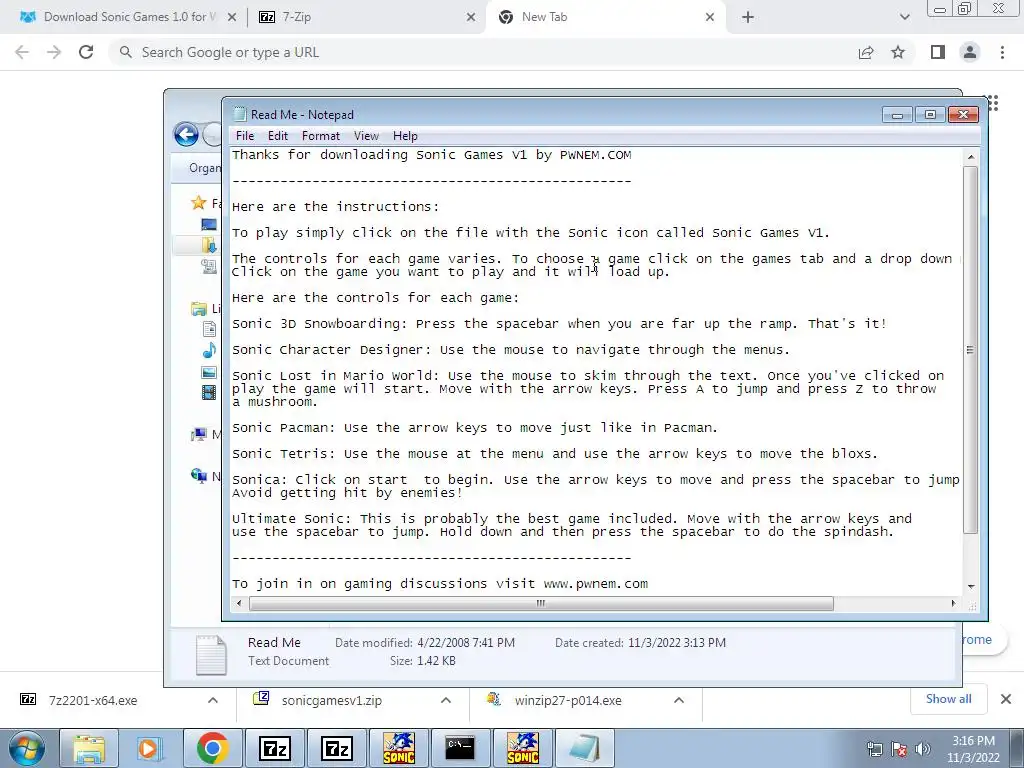Select the Favorites star in Explorer sidebar
The width and height of the screenshot is (1024, 768).
tap(199, 203)
